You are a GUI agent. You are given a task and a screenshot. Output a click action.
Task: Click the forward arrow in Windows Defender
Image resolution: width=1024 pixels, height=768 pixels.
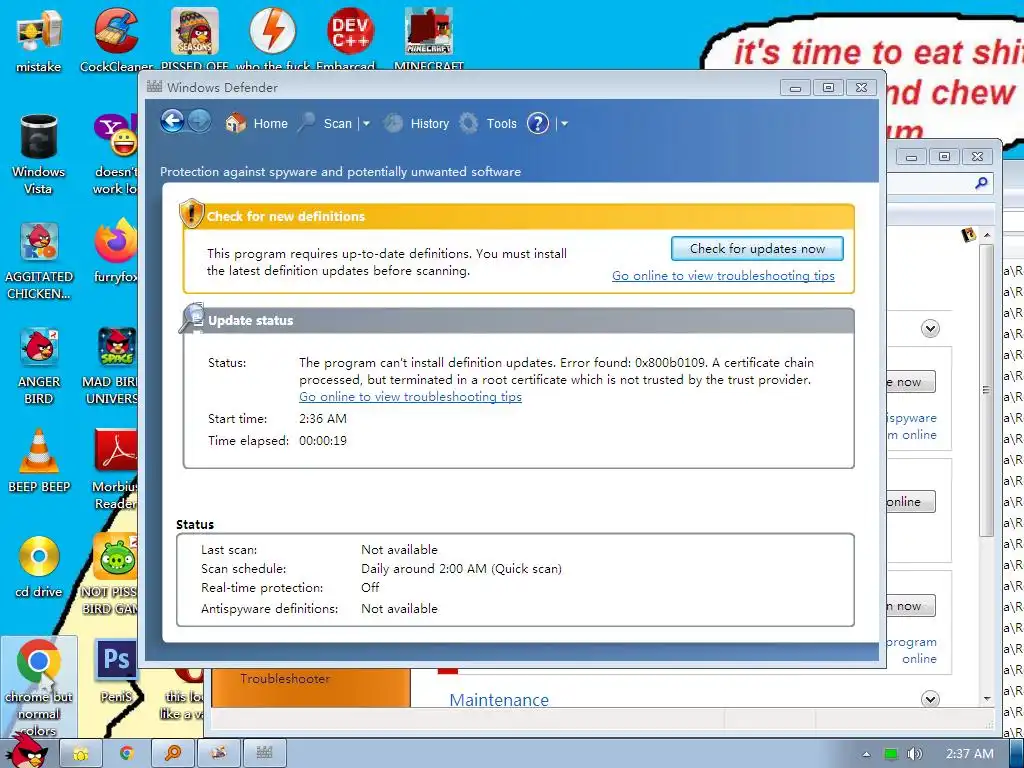[199, 121]
